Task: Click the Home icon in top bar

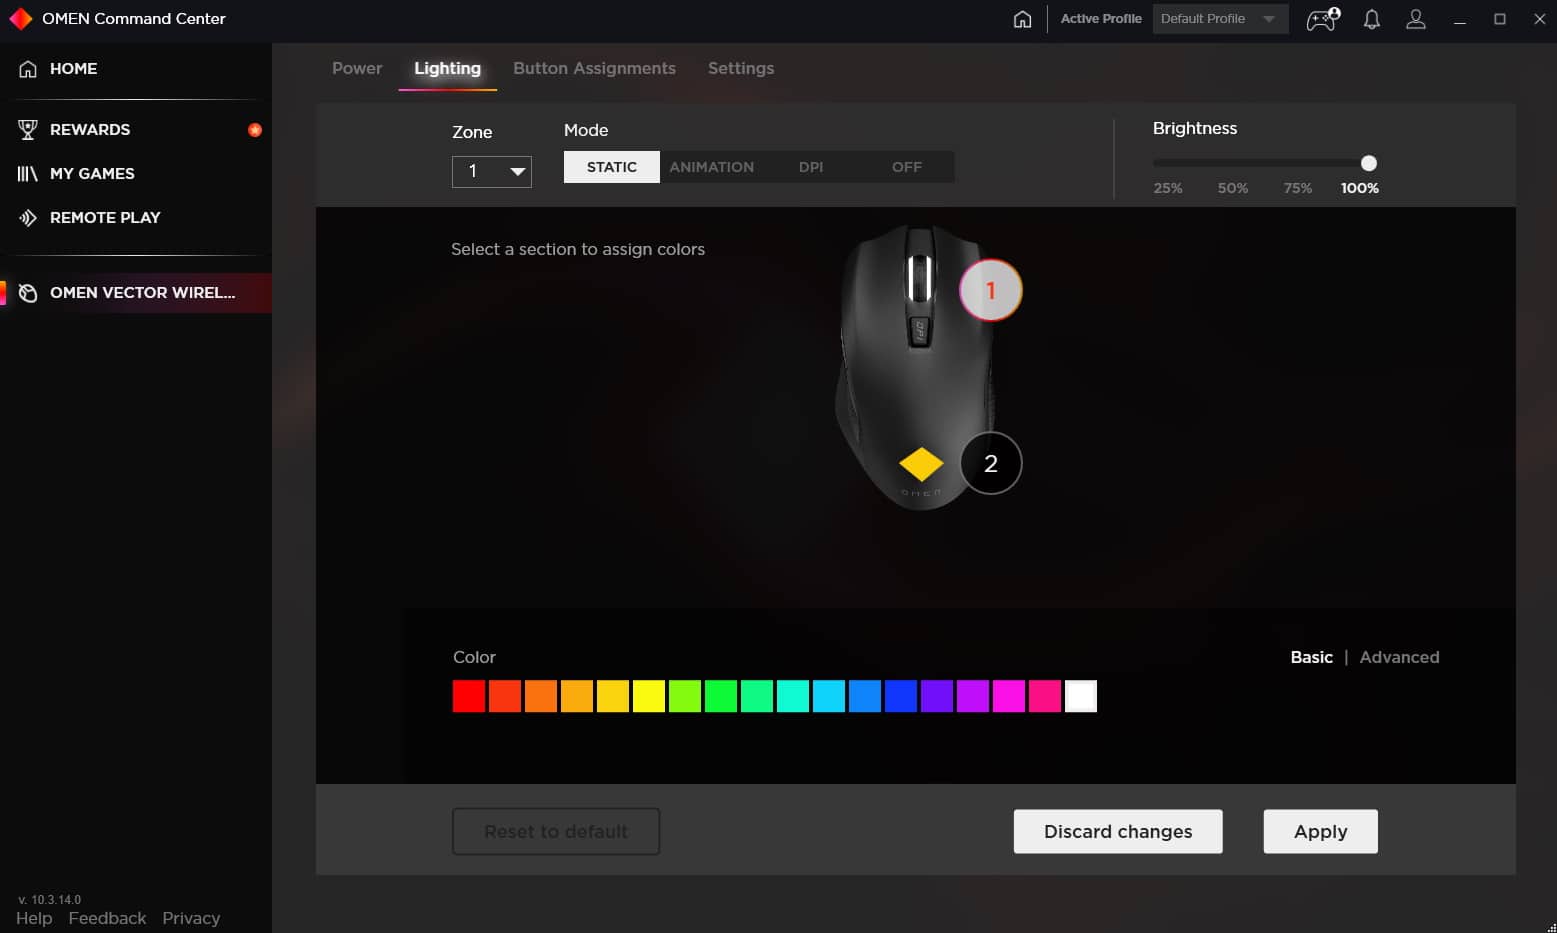Action: pyautogui.click(x=1022, y=19)
